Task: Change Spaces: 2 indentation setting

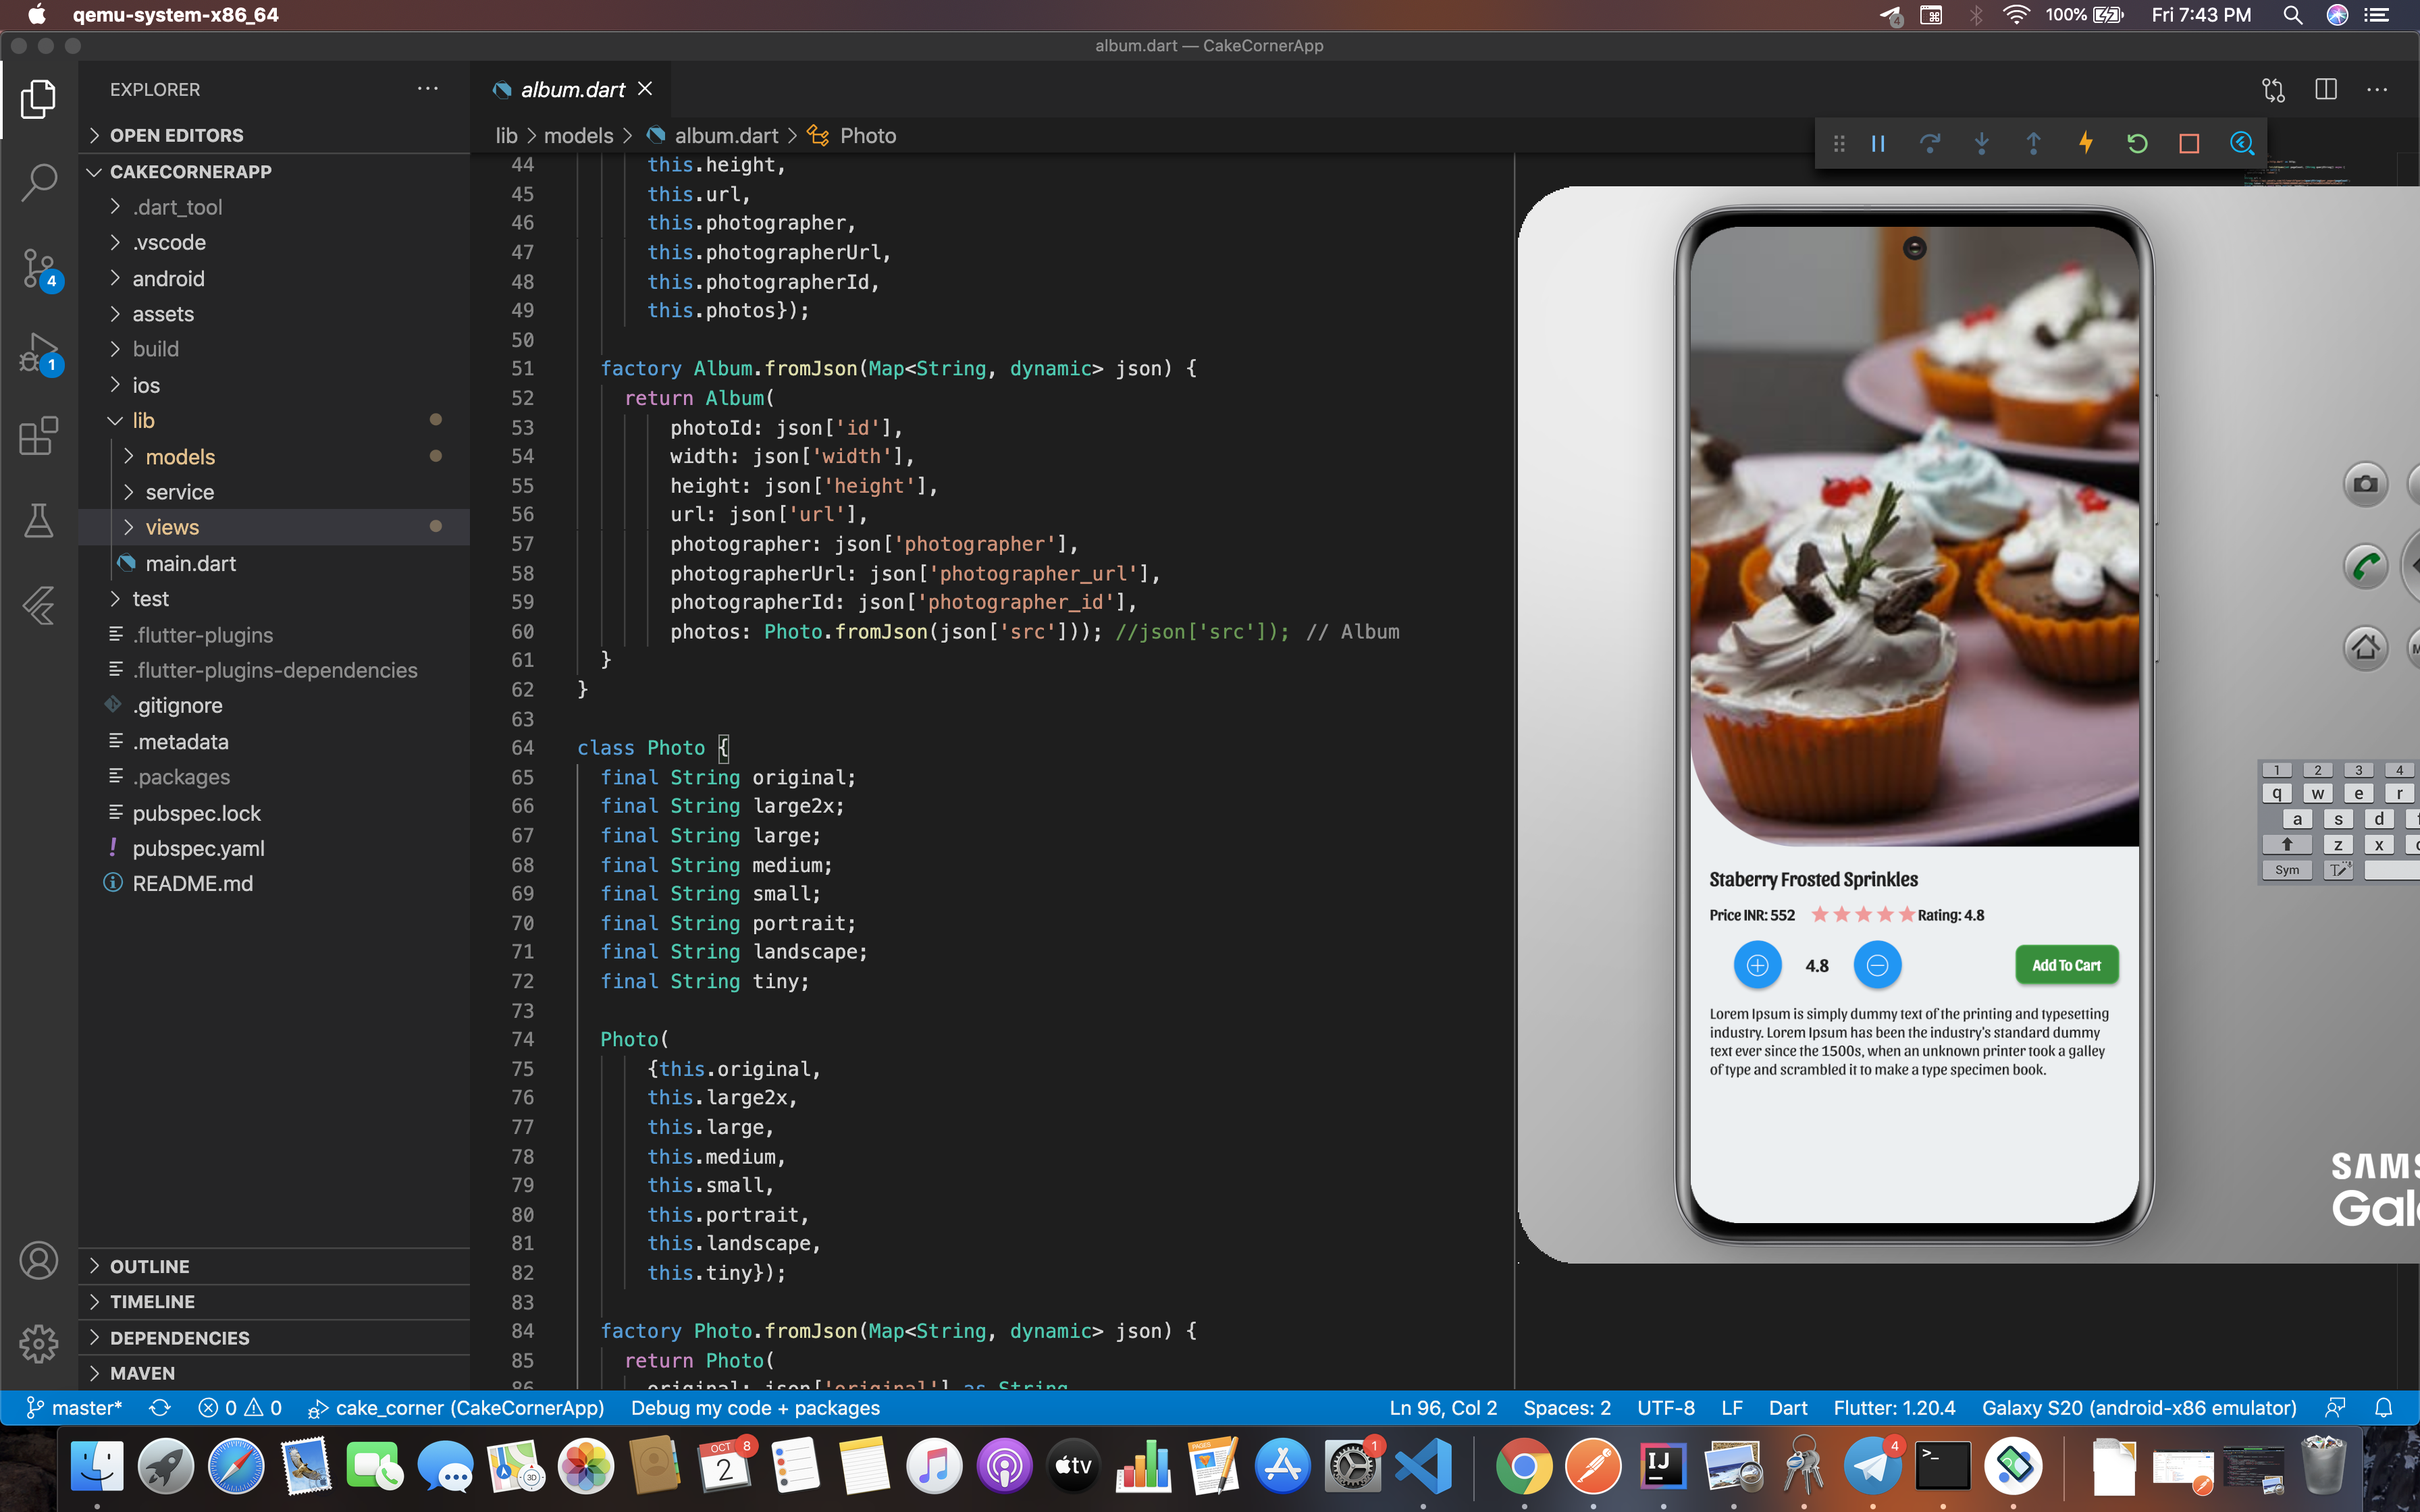Action: pos(1567,1408)
